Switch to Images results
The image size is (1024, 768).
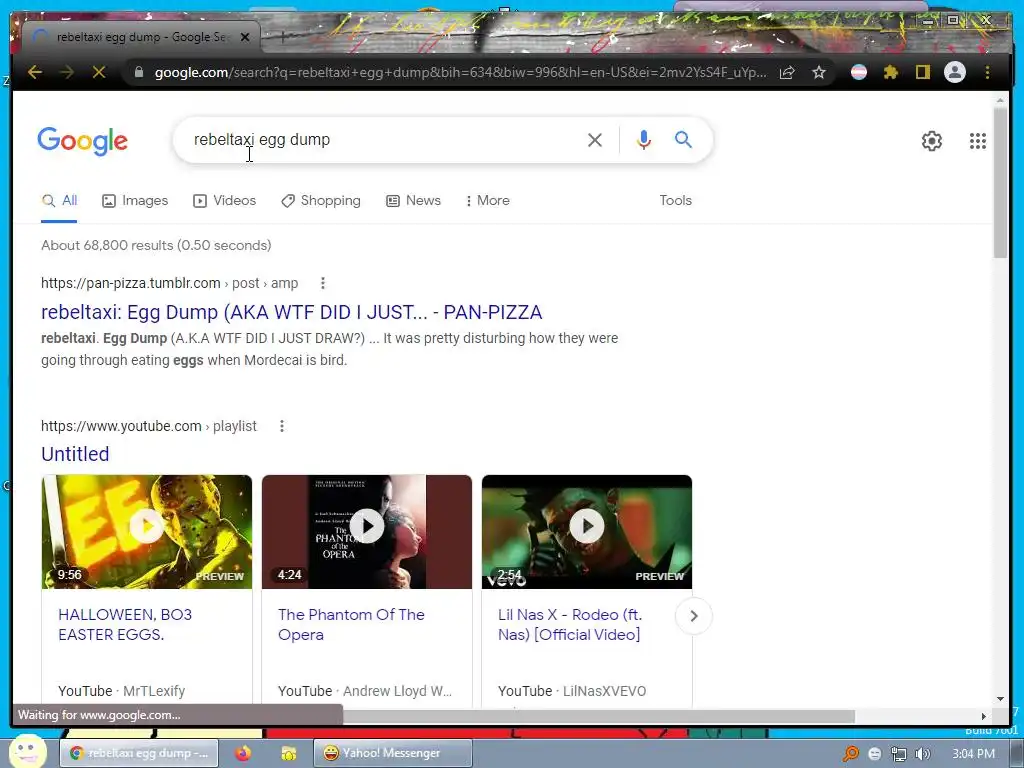pyautogui.click(x=135, y=200)
